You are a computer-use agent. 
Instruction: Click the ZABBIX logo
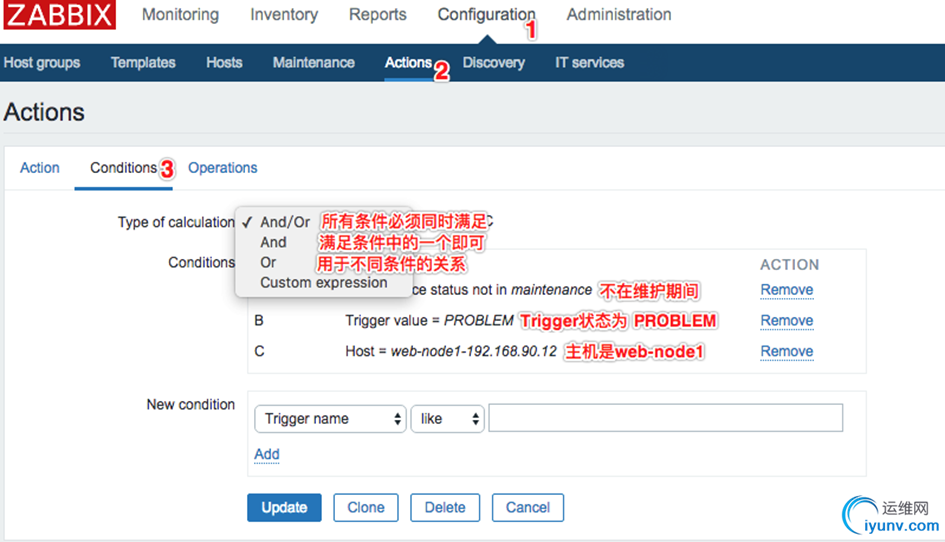pos(59,14)
